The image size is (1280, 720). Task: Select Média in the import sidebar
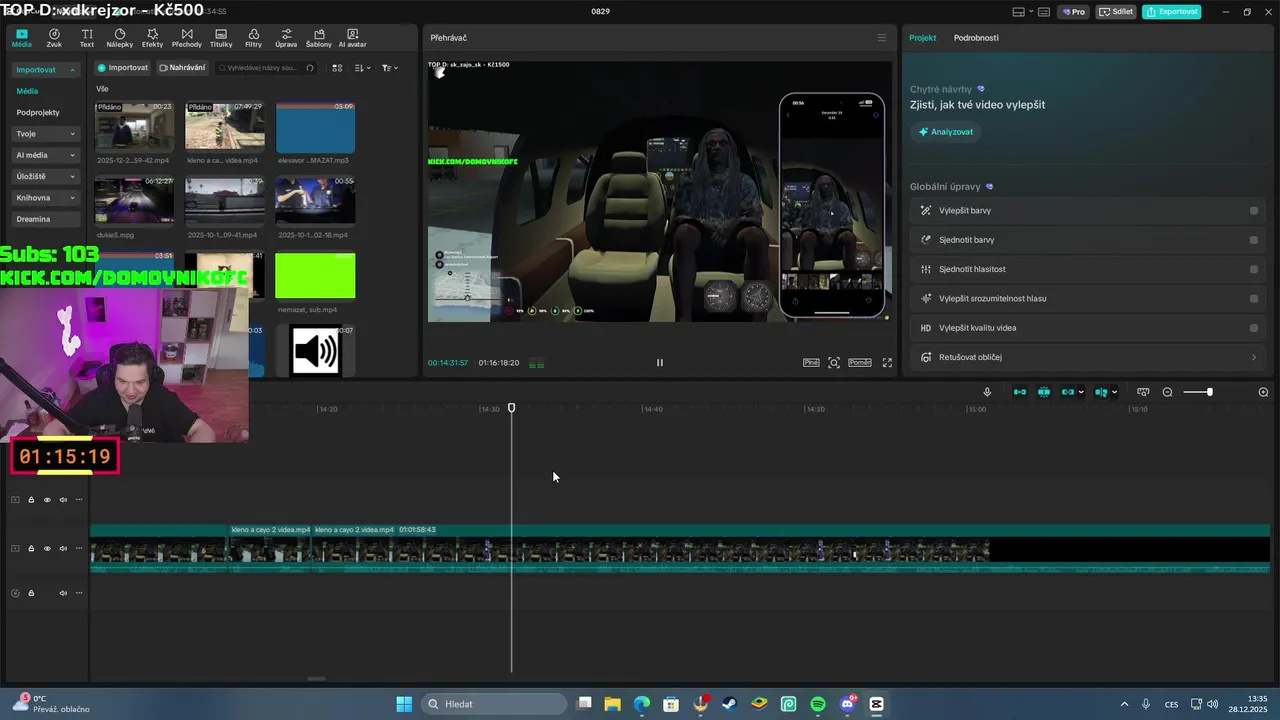pyautogui.click(x=27, y=91)
